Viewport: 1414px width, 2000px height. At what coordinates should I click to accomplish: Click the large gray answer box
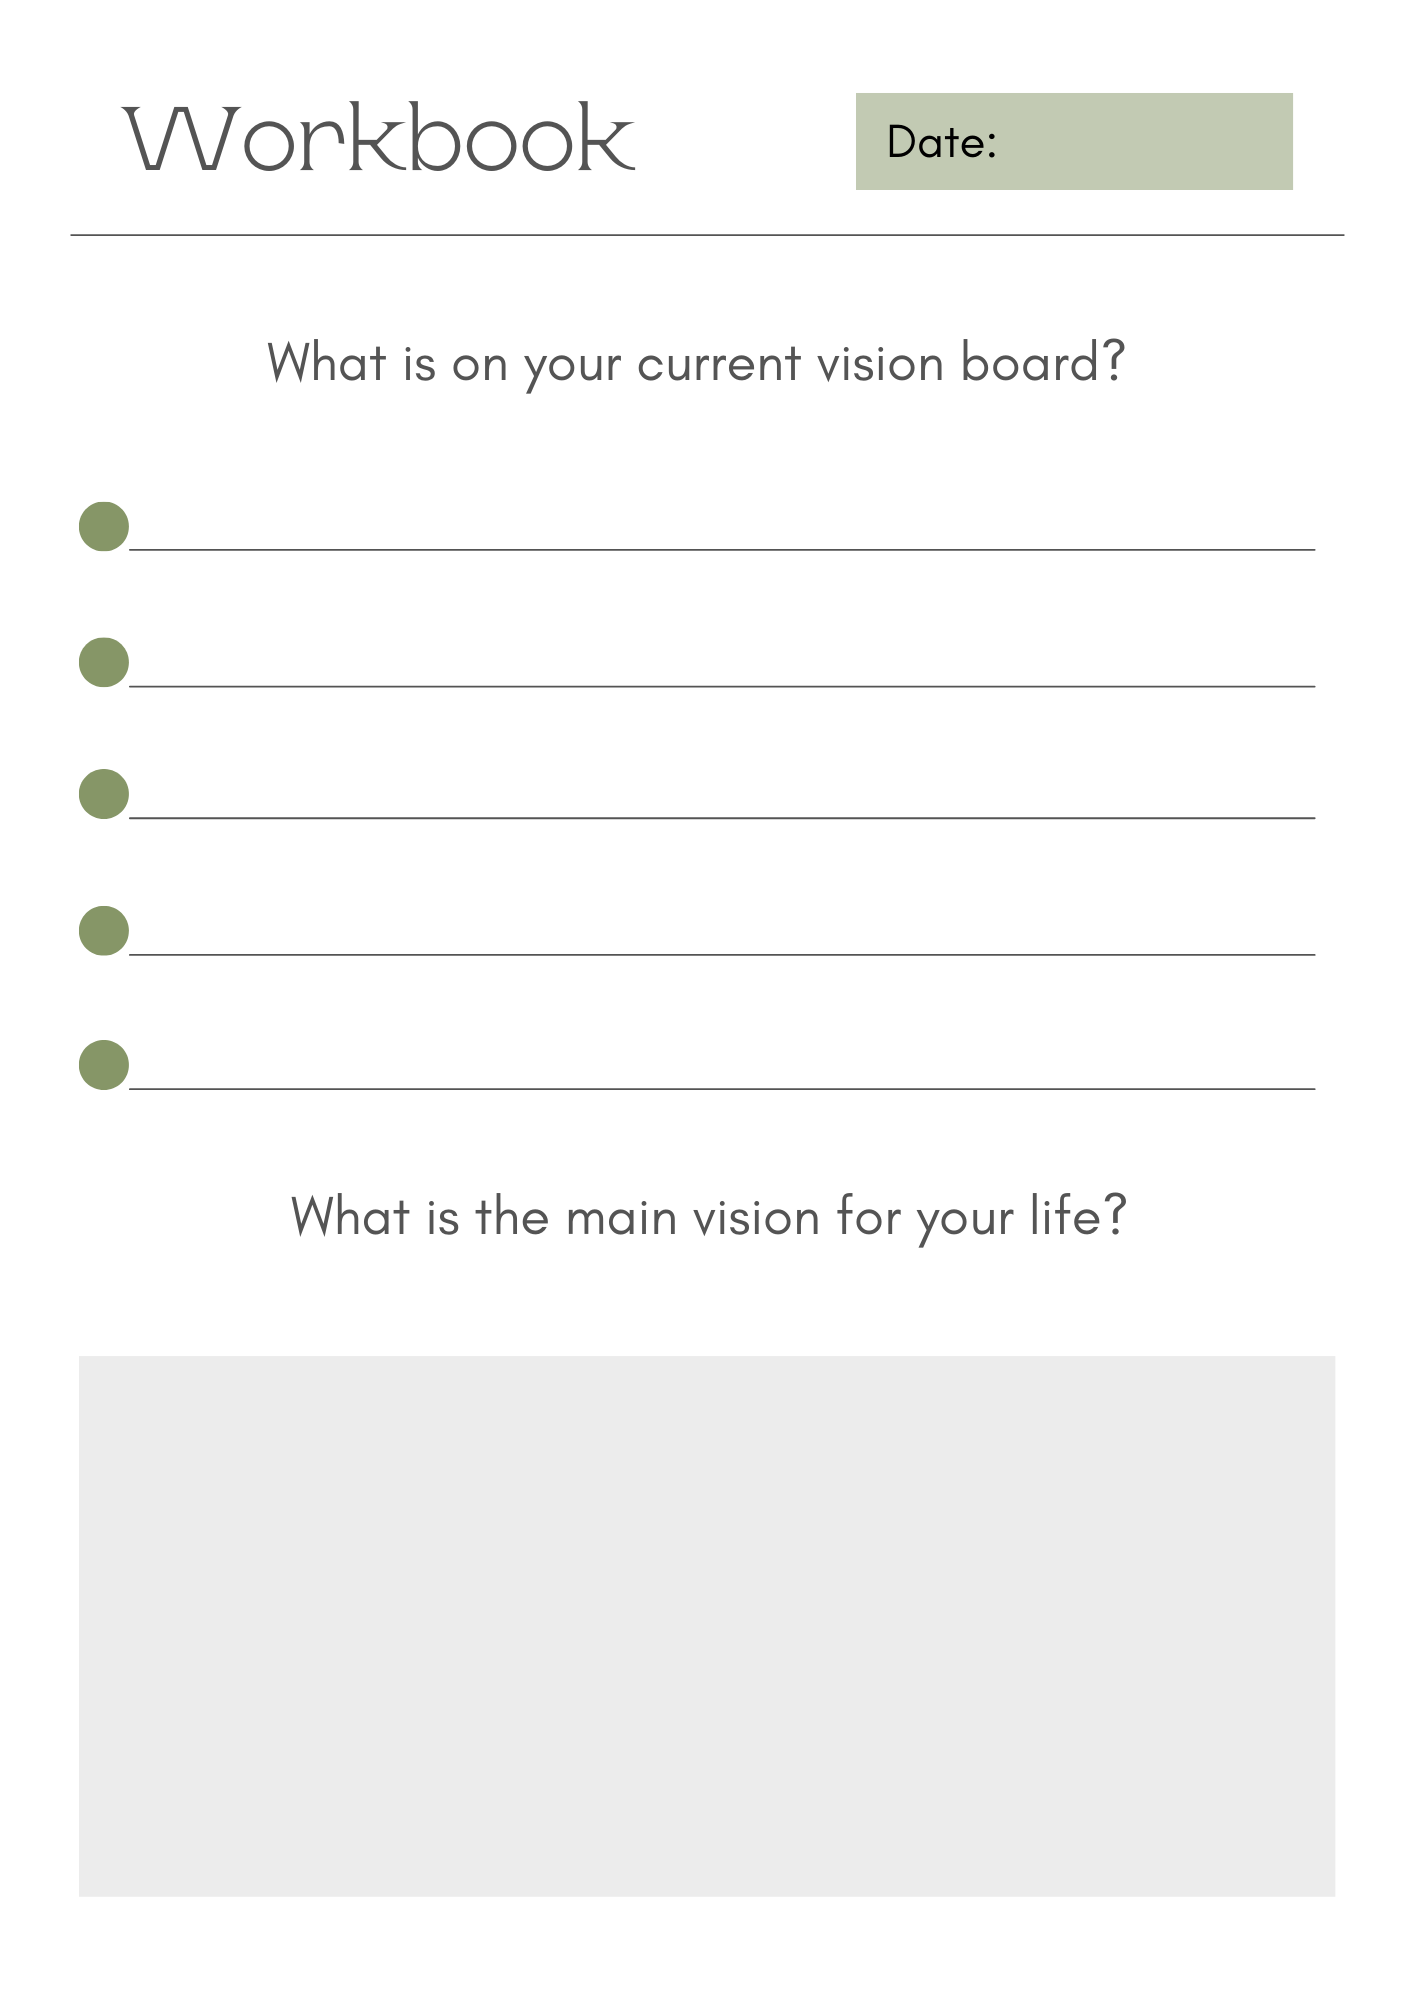click(707, 1626)
